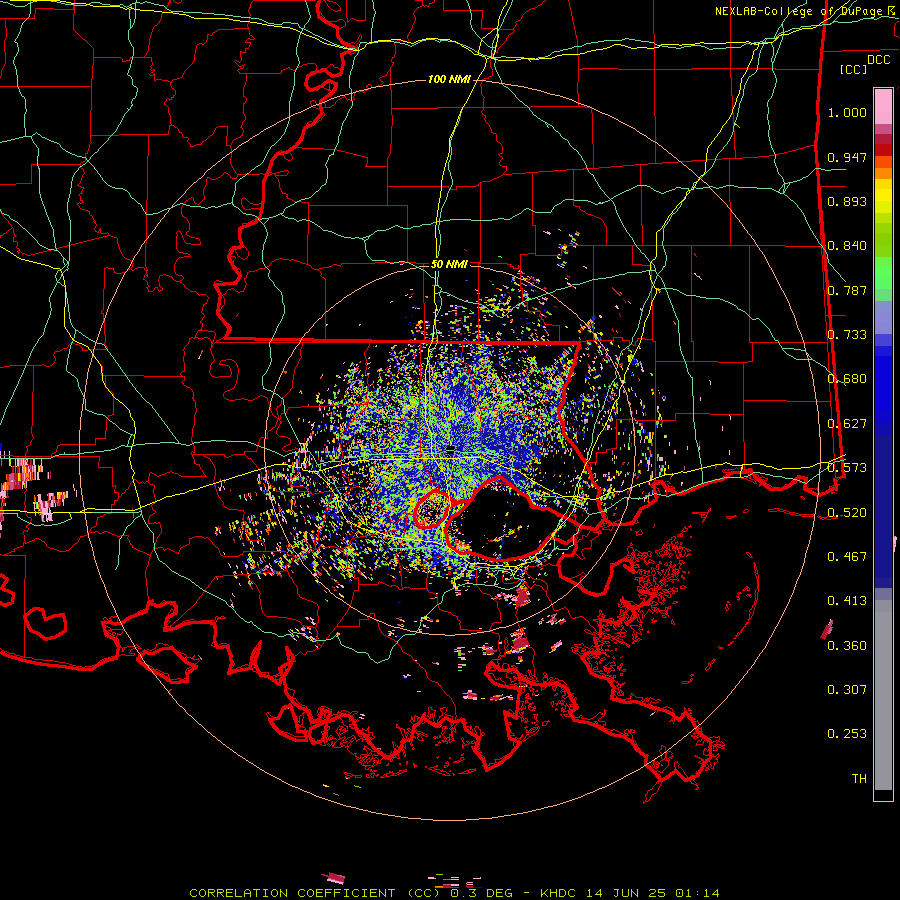Select the 0.680 legend value
Image resolution: width=900 pixels, height=900 pixels.
pos(847,379)
